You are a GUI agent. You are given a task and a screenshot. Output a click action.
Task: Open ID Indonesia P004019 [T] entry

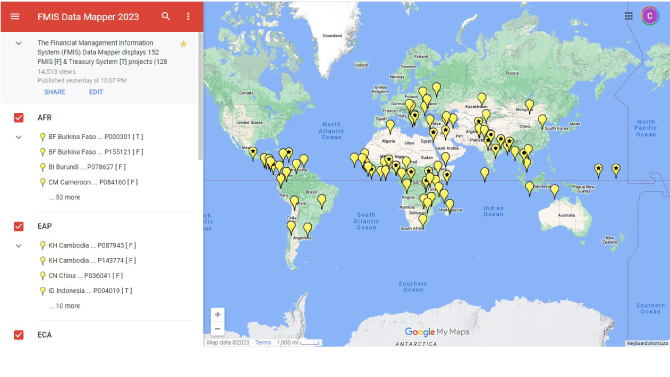click(x=90, y=291)
